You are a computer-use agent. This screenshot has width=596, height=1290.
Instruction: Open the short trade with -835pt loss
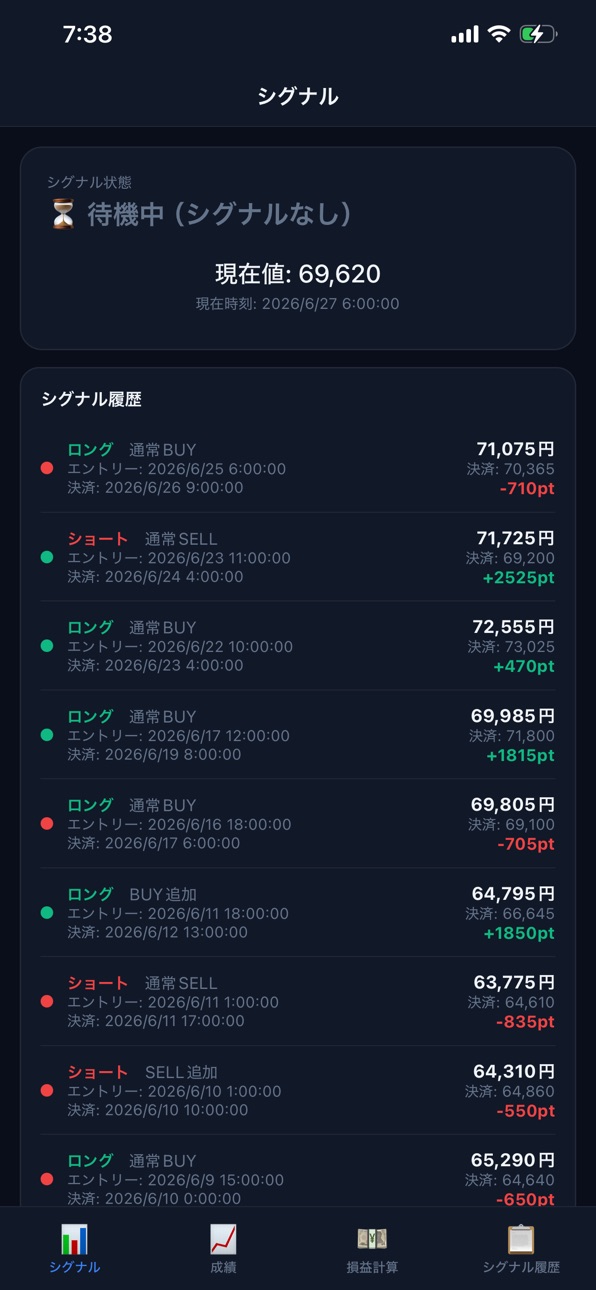[298, 1002]
